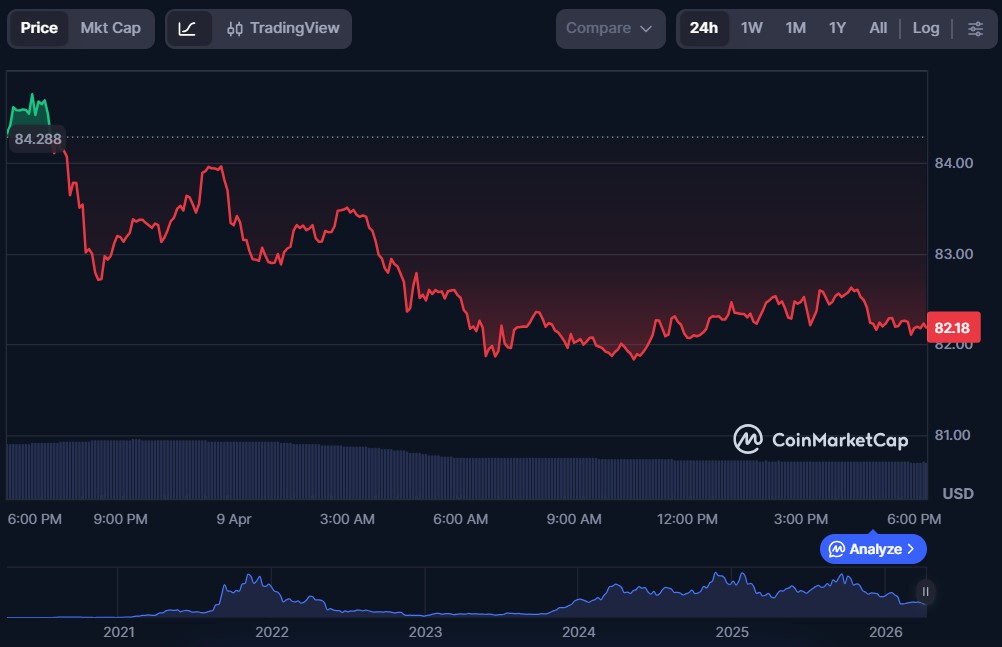
Task: Select the 24h time range
Action: click(x=703, y=28)
